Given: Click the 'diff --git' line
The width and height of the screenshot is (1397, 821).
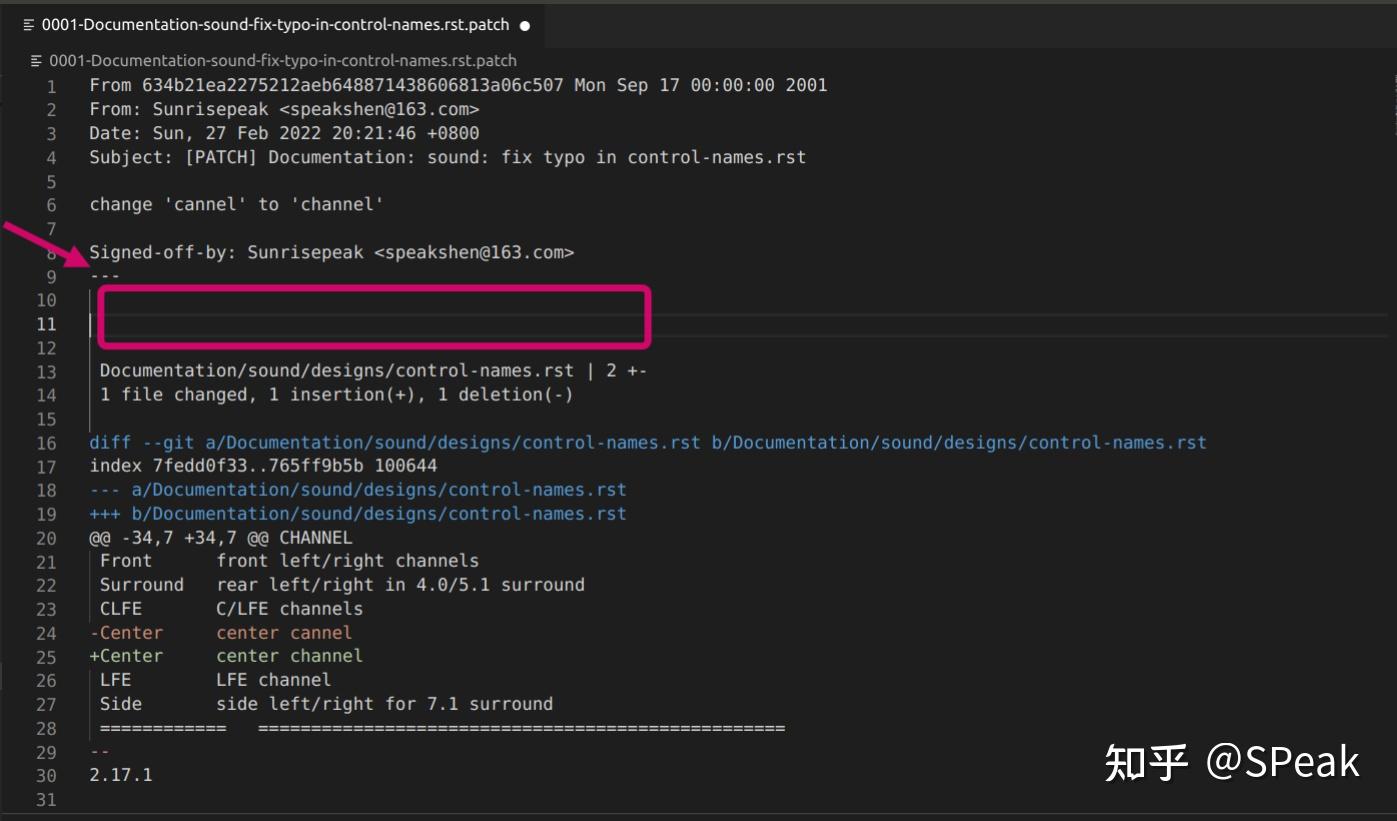Looking at the screenshot, I should (648, 442).
